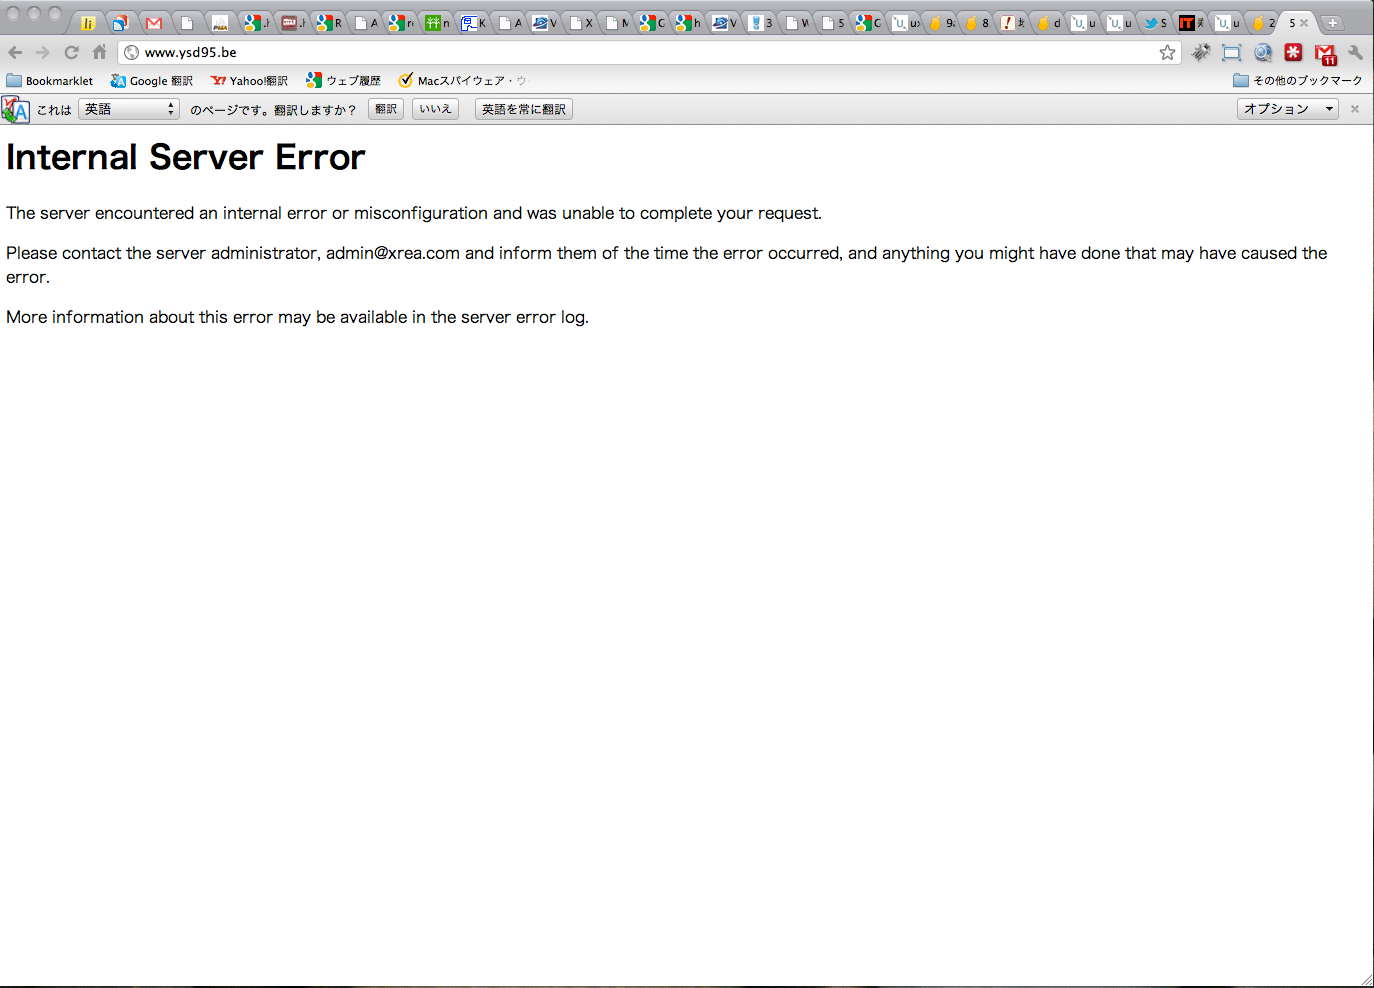Click the いいえ button
Screen dimensions: 1374x988
(435, 109)
